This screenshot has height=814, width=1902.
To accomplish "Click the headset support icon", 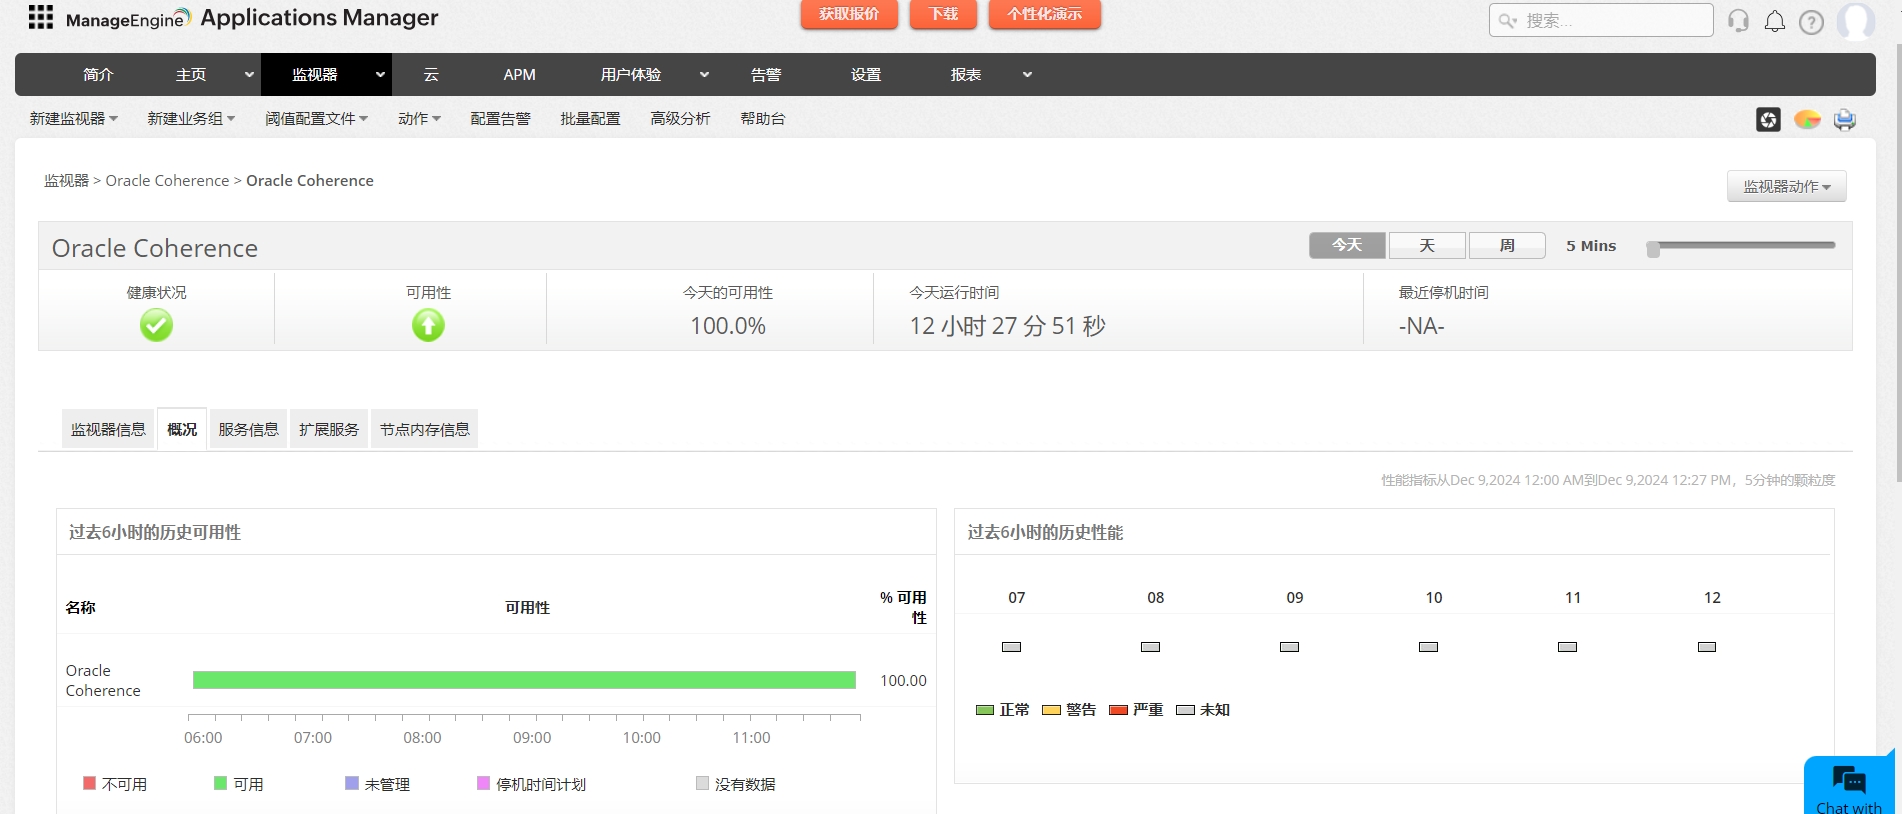I will 1738,21.
